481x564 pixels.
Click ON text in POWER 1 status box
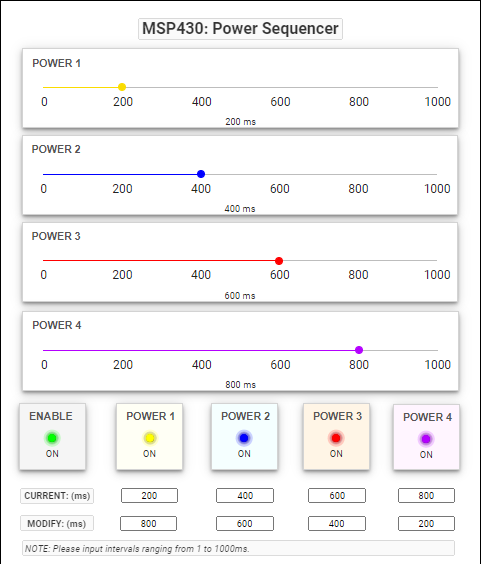pyautogui.click(x=149, y=454)
